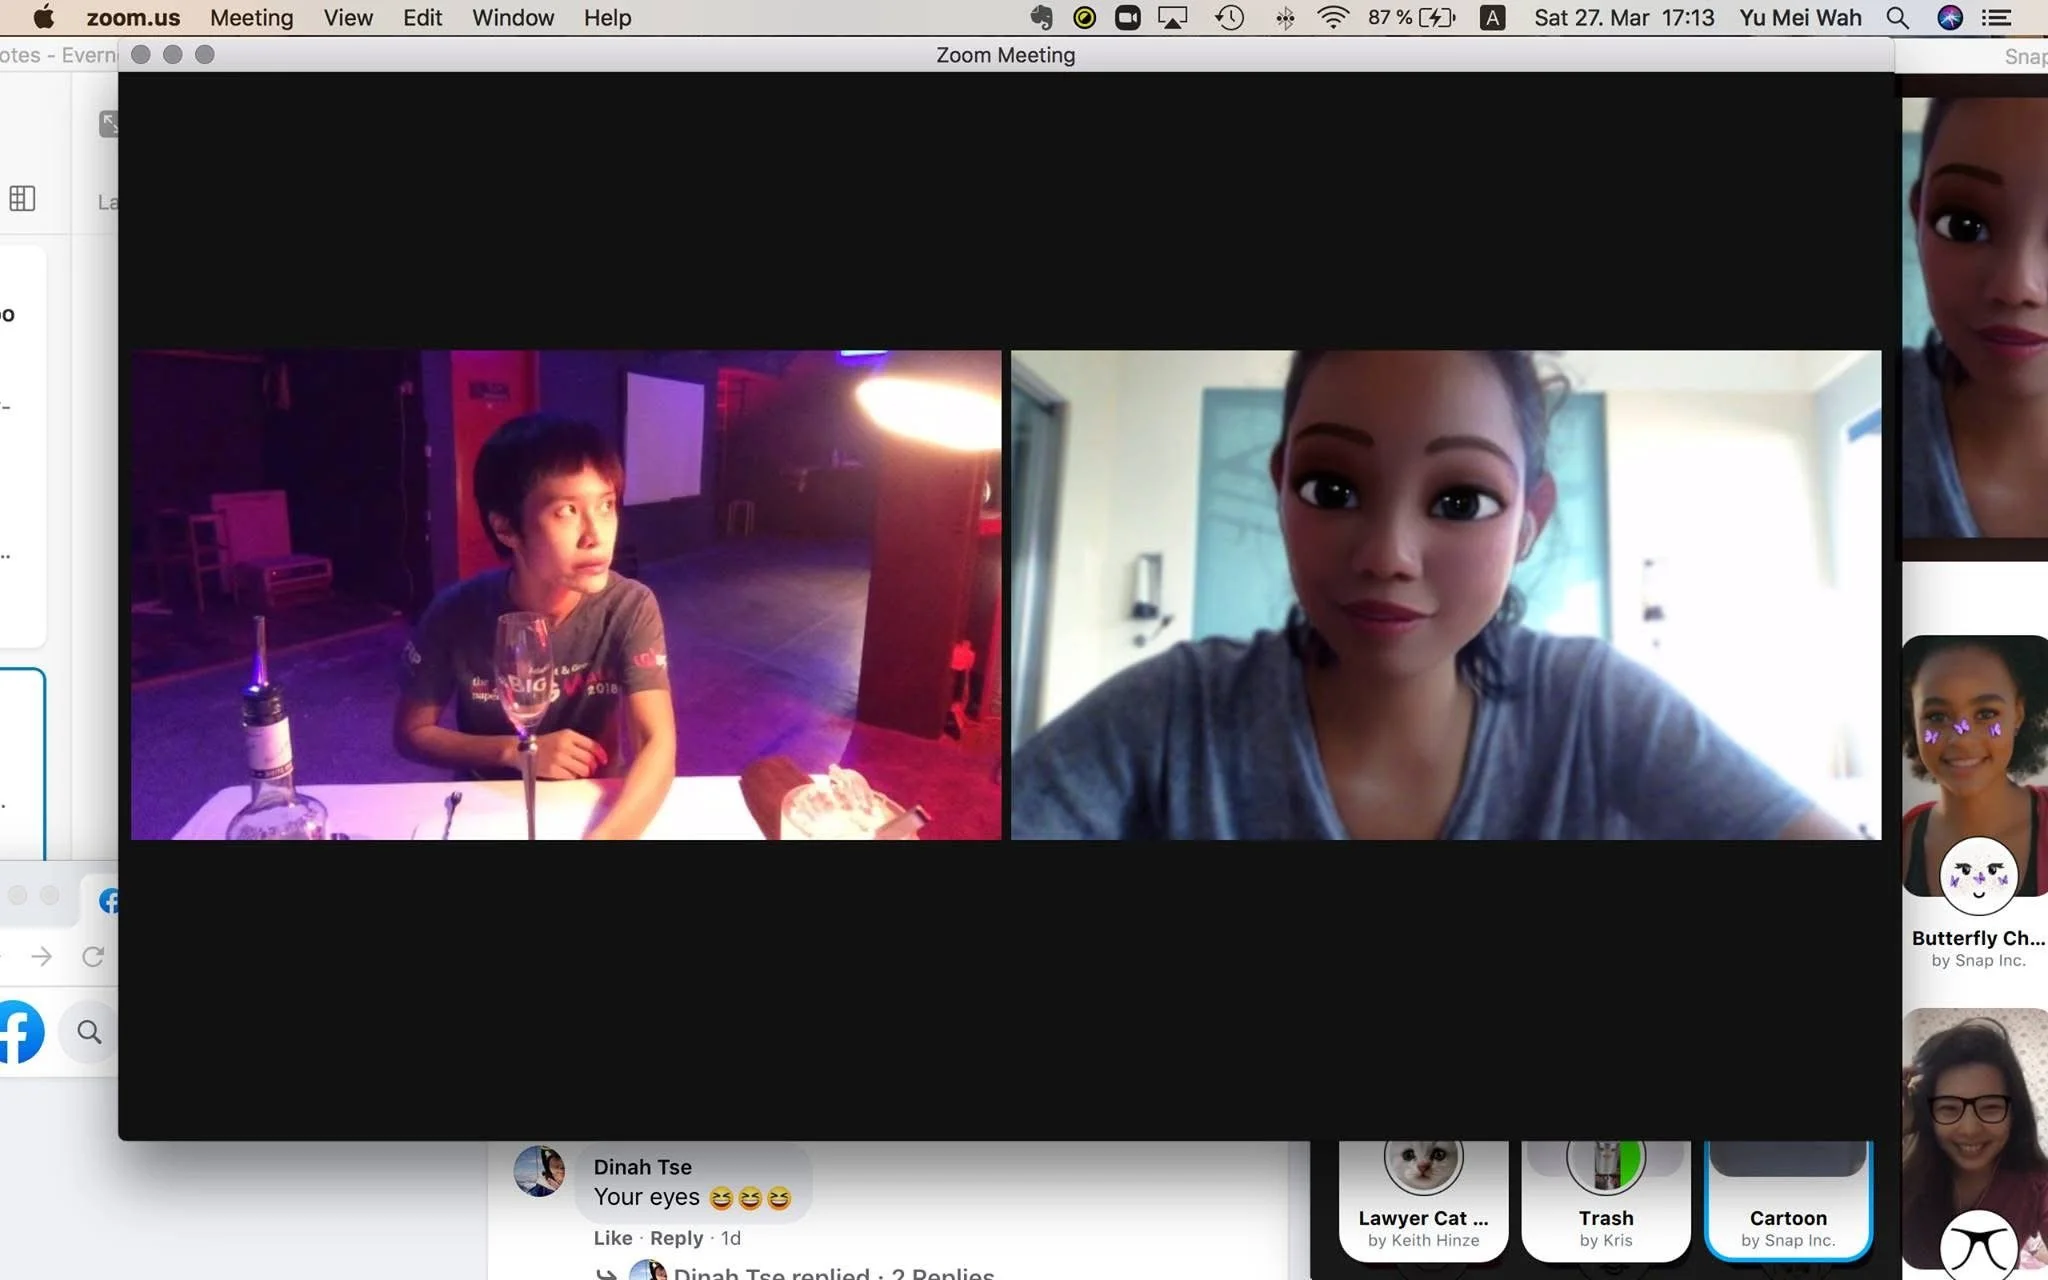This screenshot has width=2048, height=1280.
Task: Expand the Yu Mei Wah user menu
Action: (1800, 17)
